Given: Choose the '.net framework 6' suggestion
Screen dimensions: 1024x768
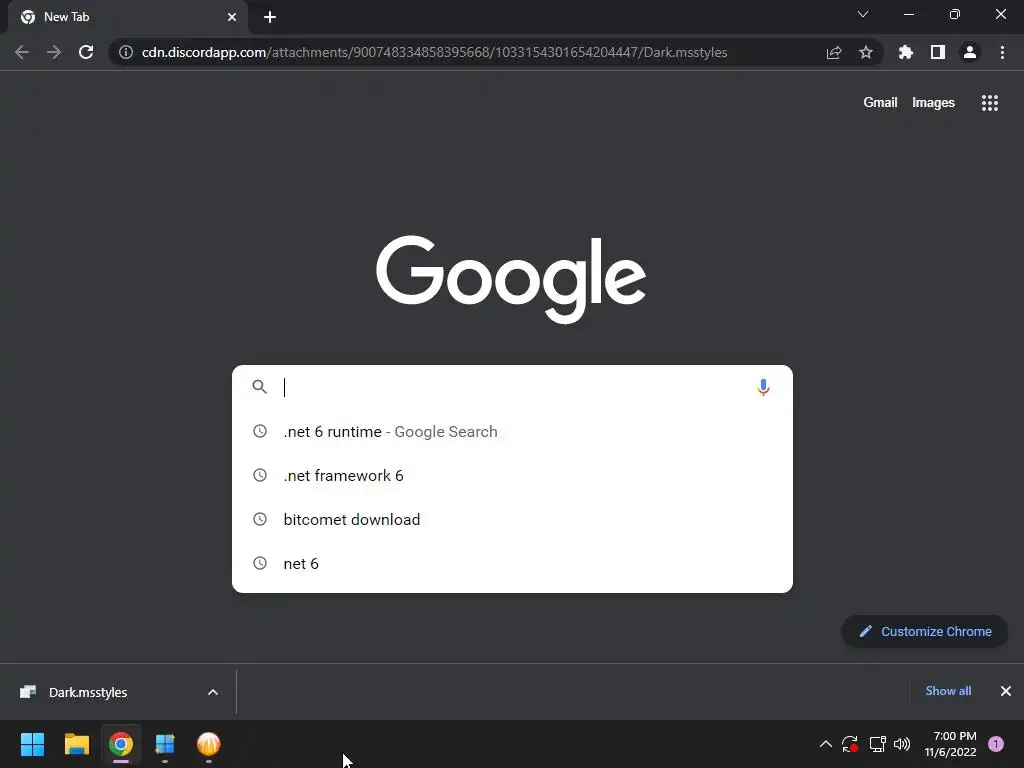Looking at the screenshot, I should coord(512,475).
